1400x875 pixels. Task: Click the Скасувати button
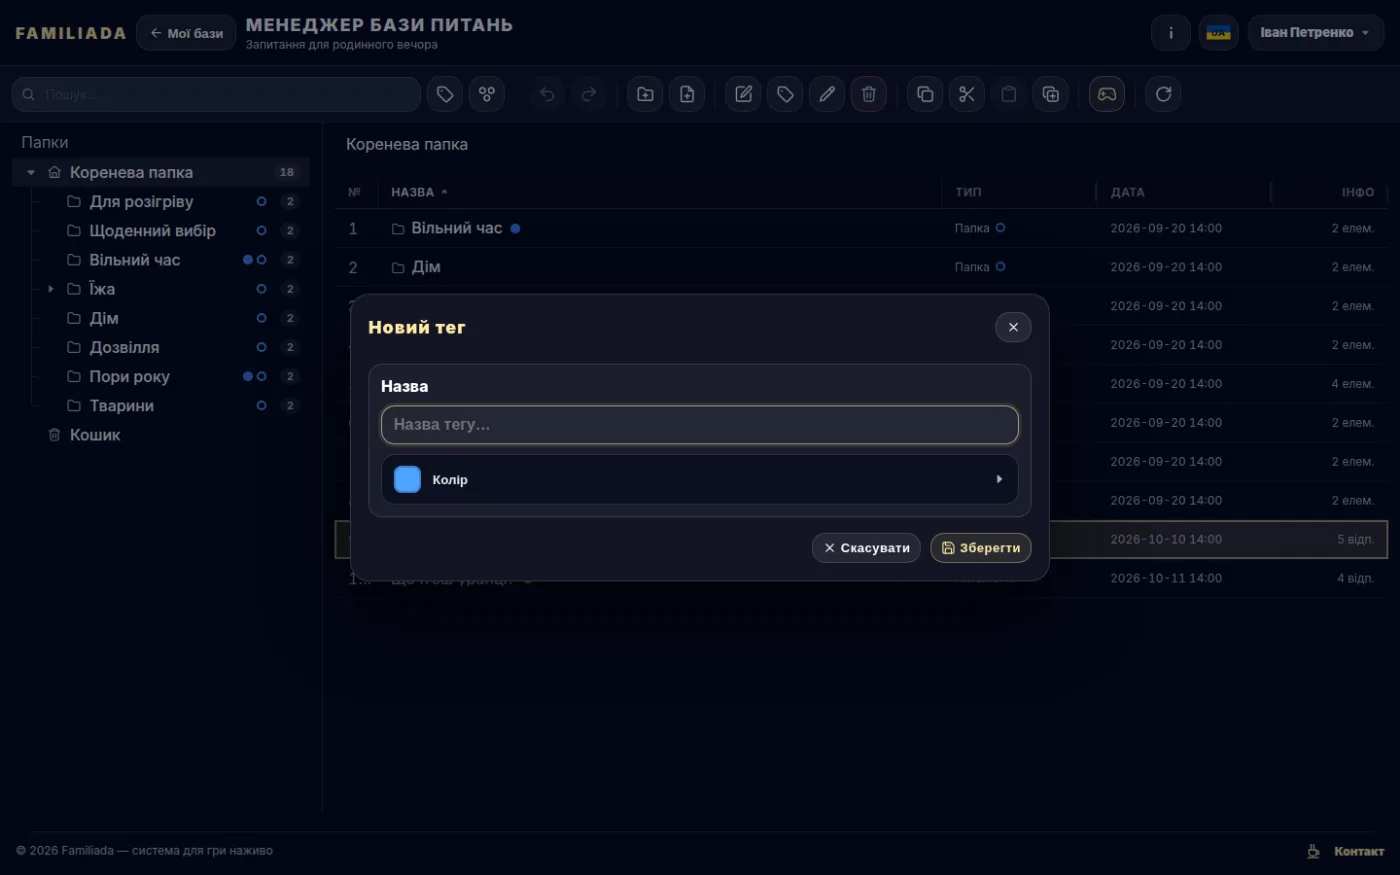point(866,548)
